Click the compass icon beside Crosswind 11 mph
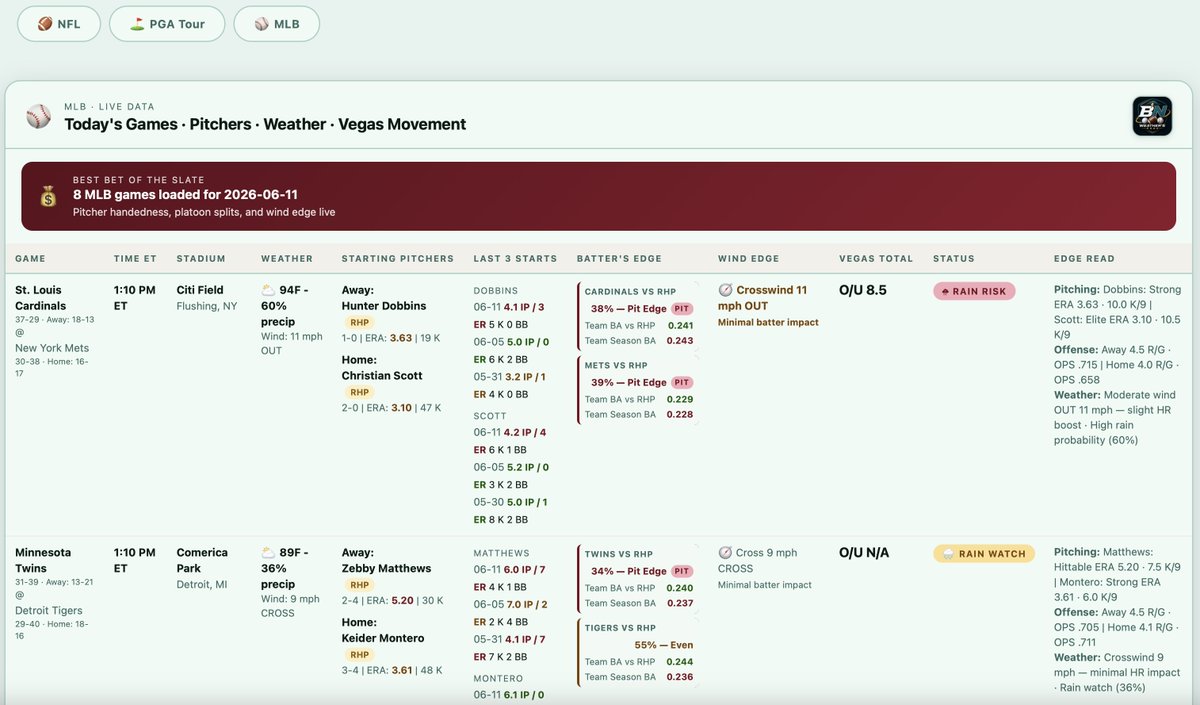The image size is (1200, 705). pos(725,290)
